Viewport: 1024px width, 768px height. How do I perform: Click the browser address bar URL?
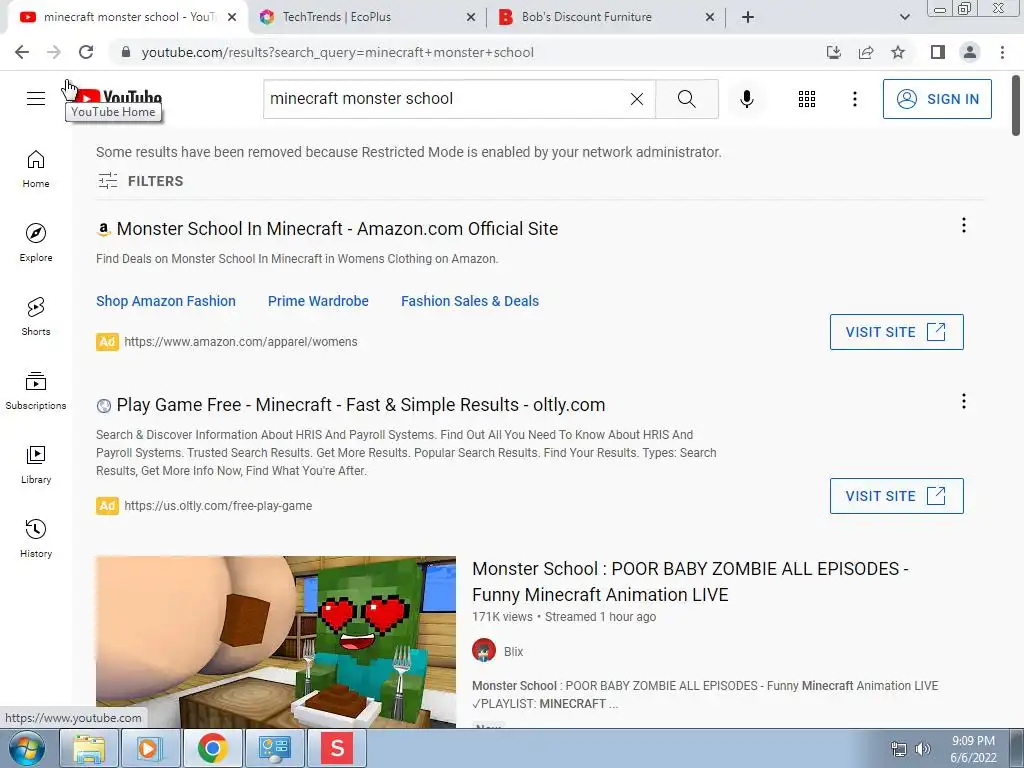coord(338,52)
